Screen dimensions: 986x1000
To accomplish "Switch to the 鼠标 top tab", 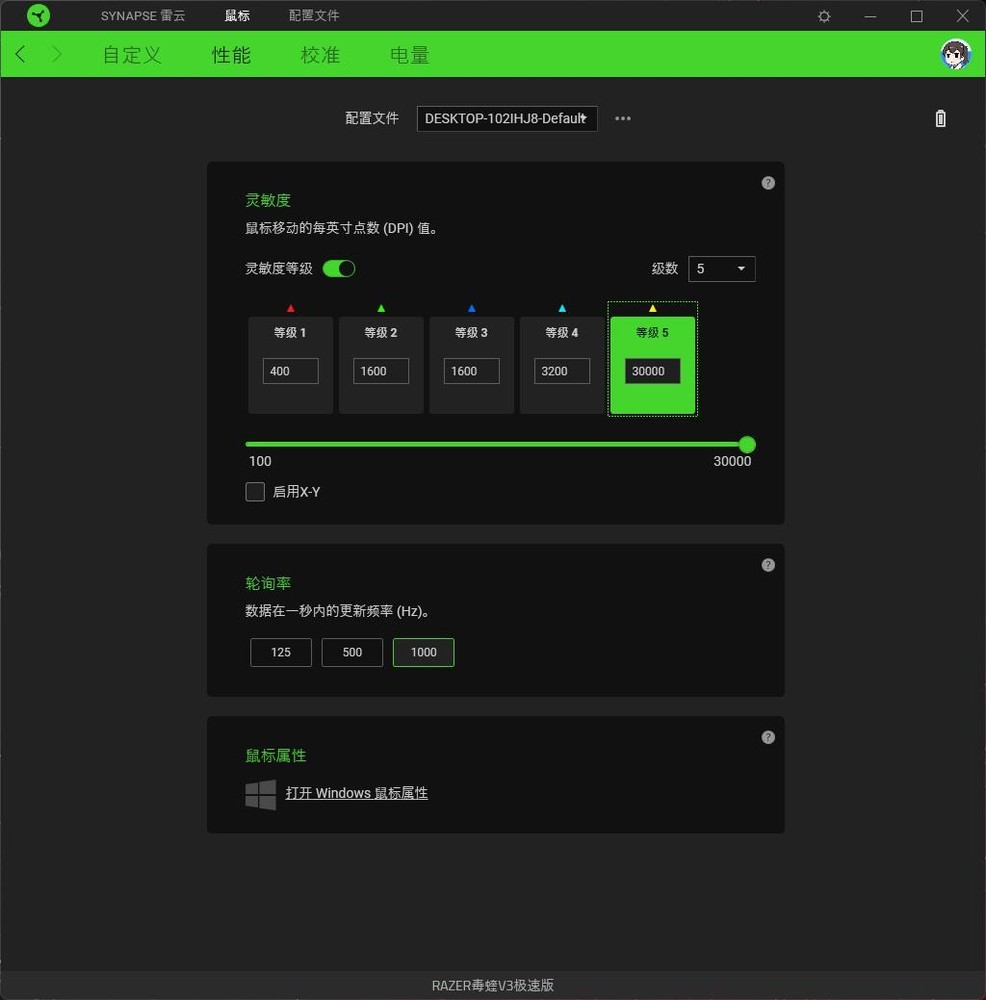I will (237, 15).
